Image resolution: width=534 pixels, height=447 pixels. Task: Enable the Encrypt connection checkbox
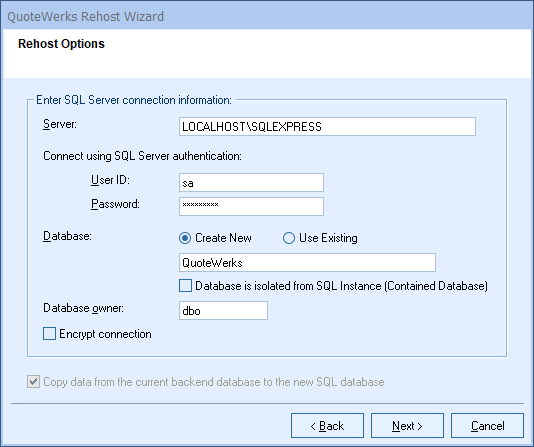pos(49,334)
